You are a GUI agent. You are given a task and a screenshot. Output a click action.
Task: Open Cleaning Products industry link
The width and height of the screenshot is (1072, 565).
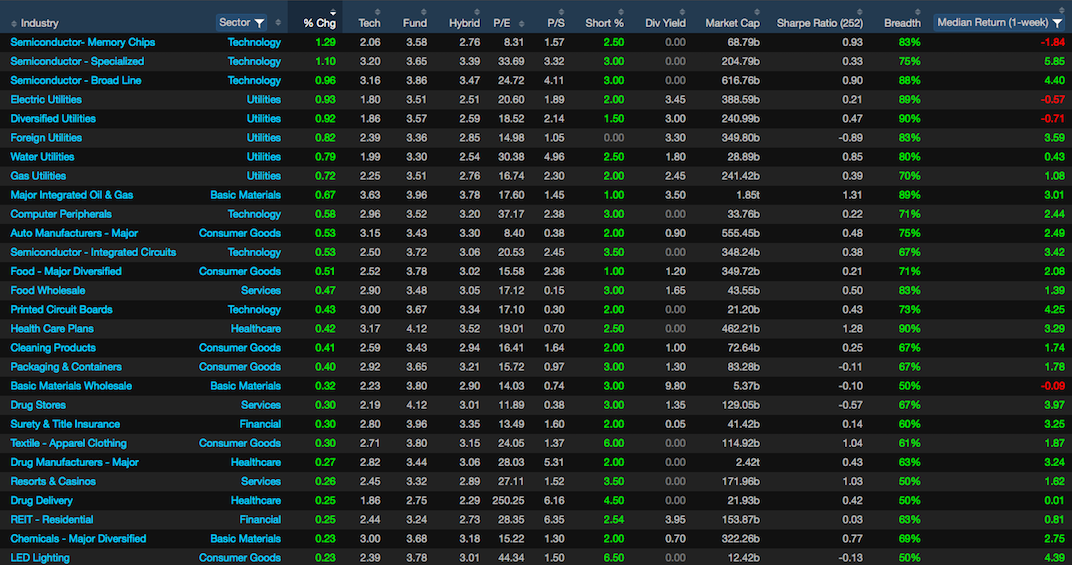click(53, 349)
